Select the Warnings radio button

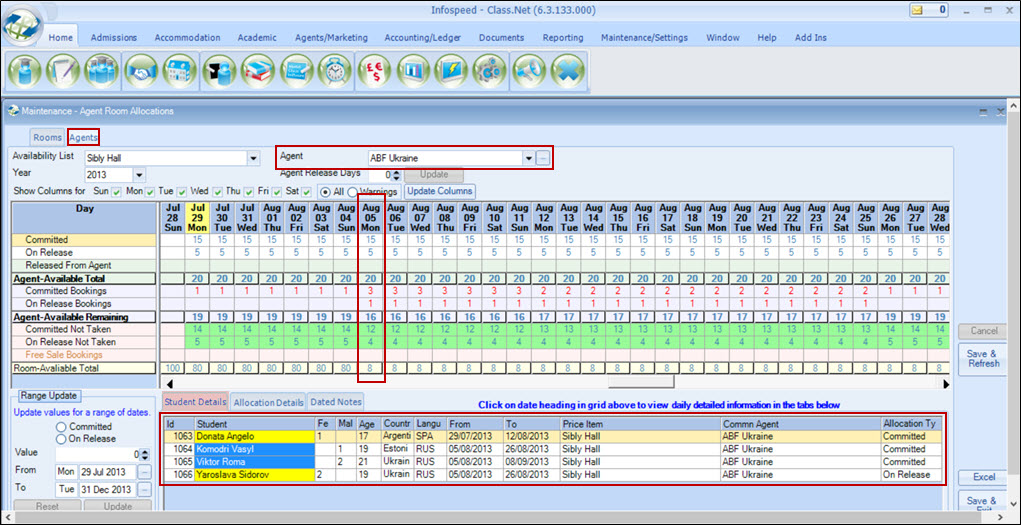353,191
